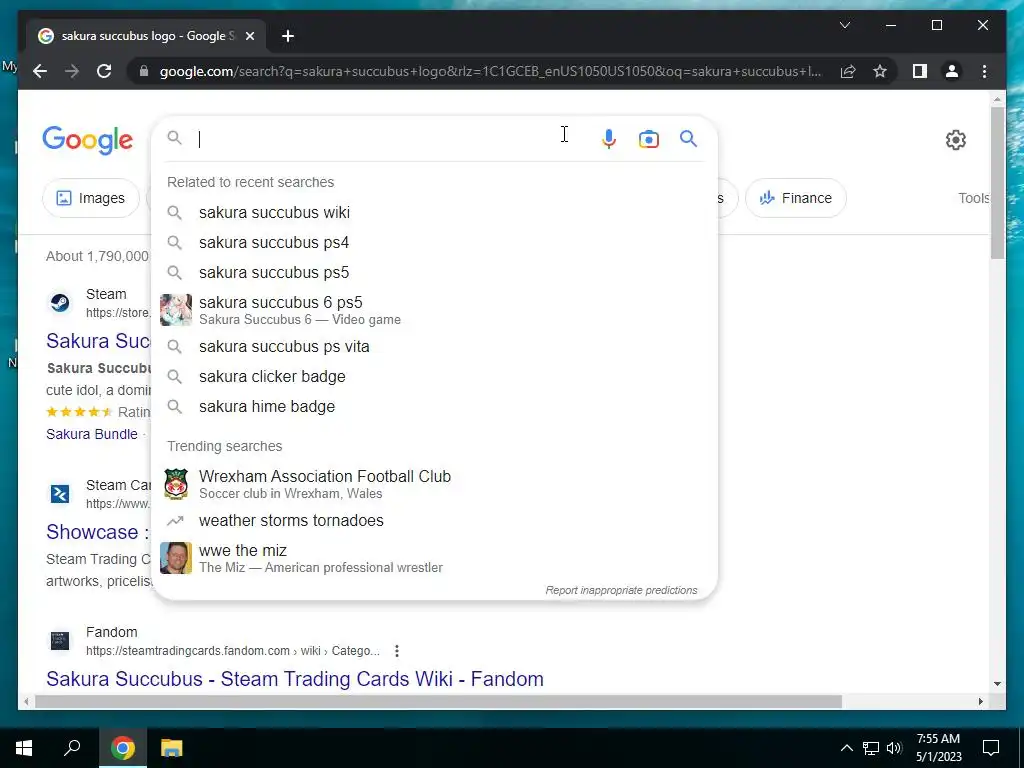This screenshot has width=1024, height=768.
Task: View site information lock icon
Action: (x=144, y=71)
